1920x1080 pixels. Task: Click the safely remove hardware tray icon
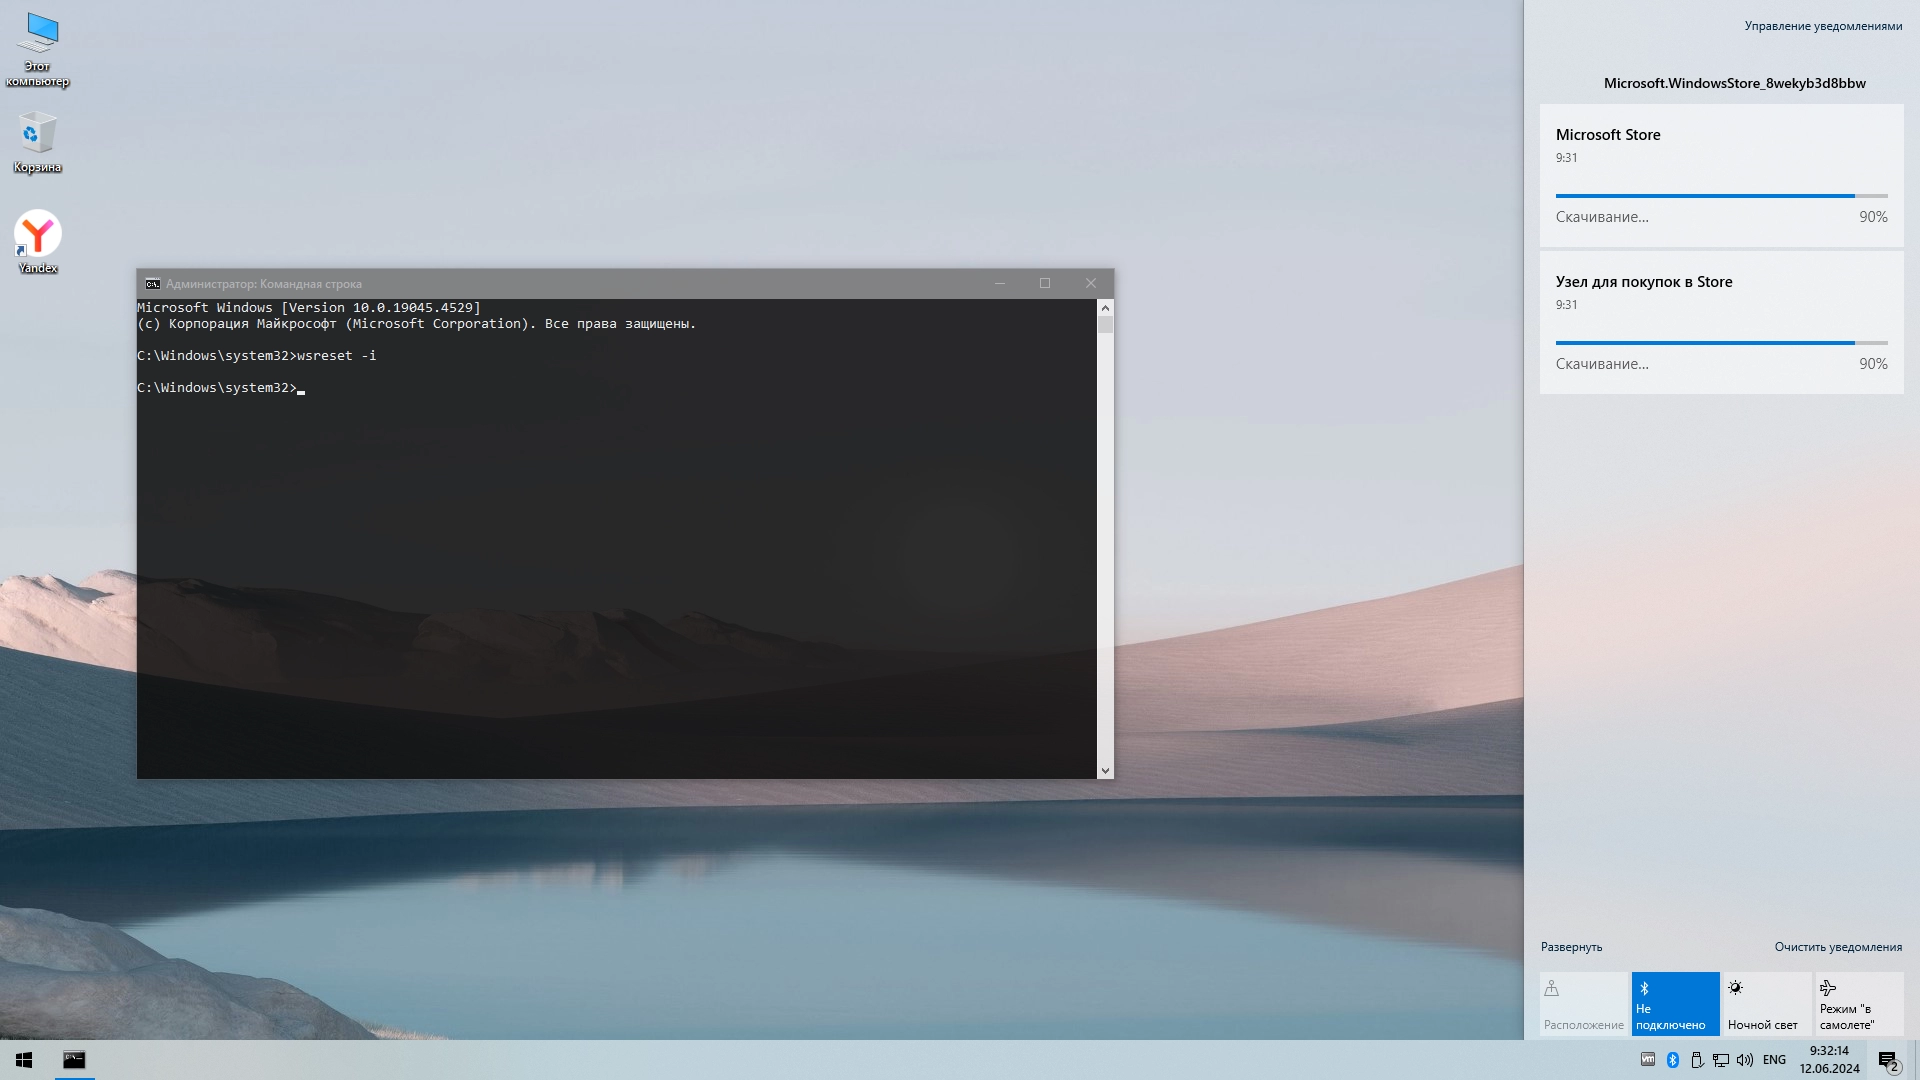tap(1697, 1060)
